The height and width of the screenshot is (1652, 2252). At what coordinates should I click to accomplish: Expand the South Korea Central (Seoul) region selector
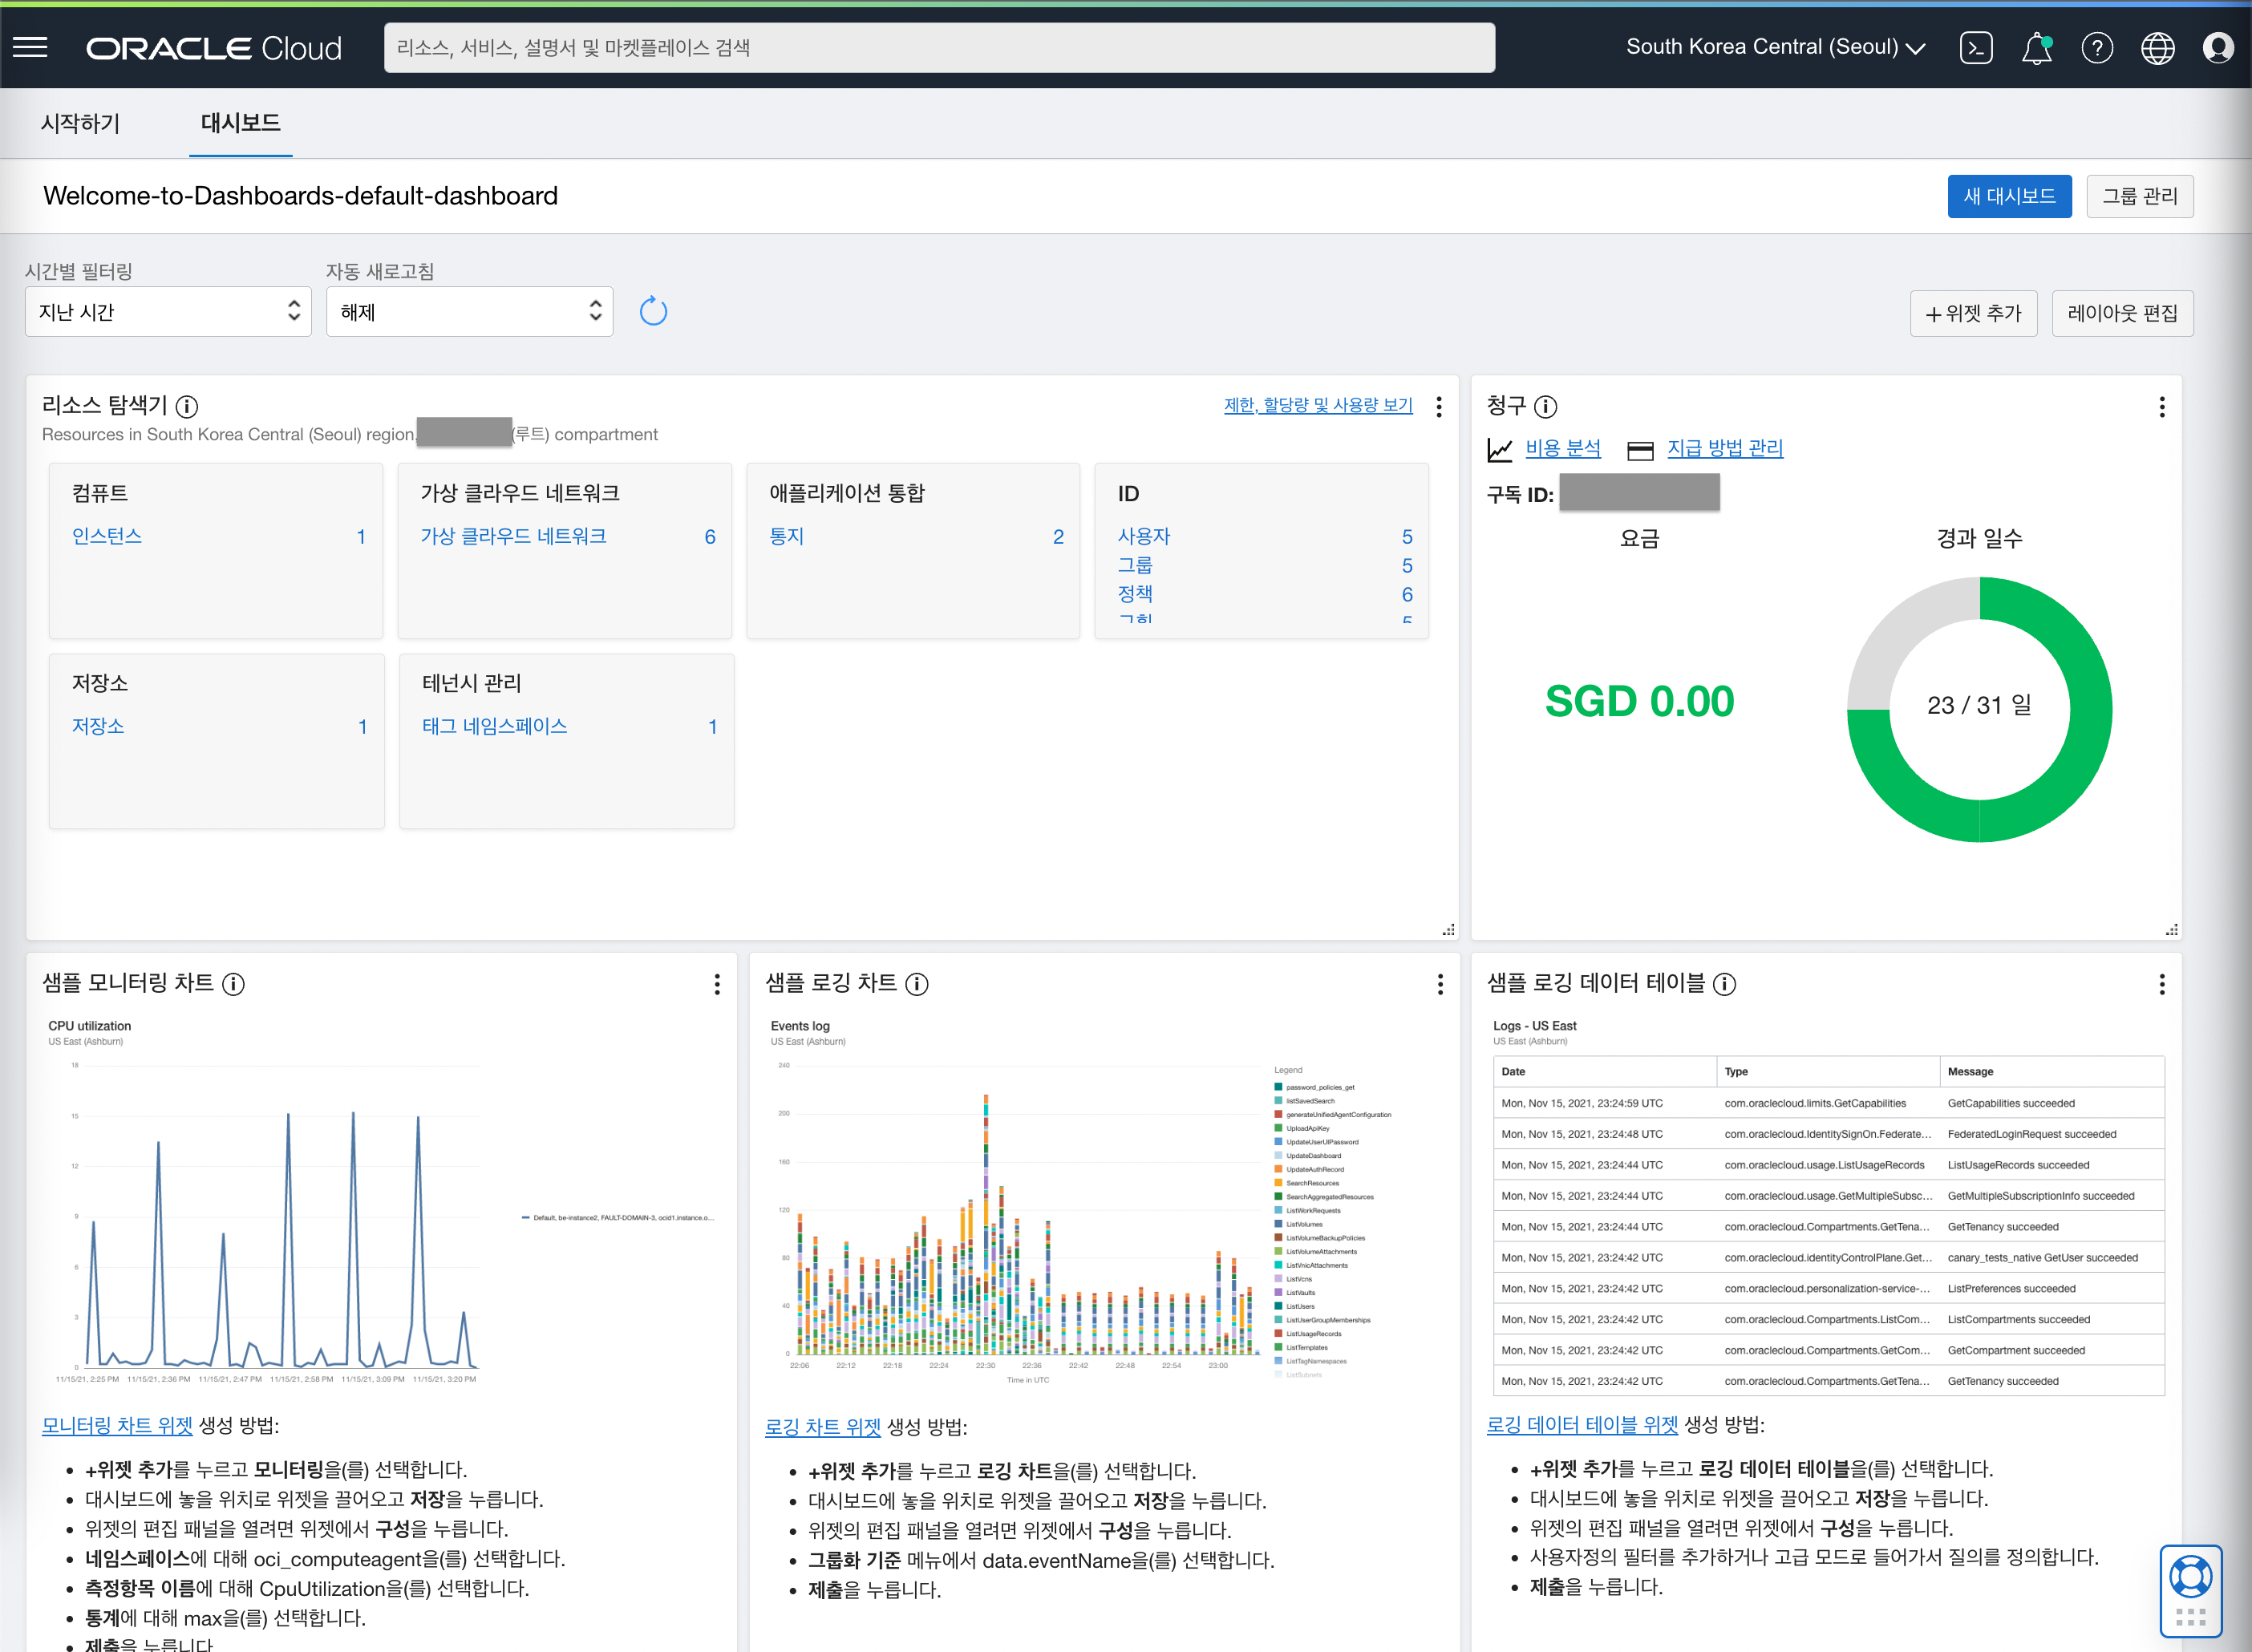[1775, 47]
